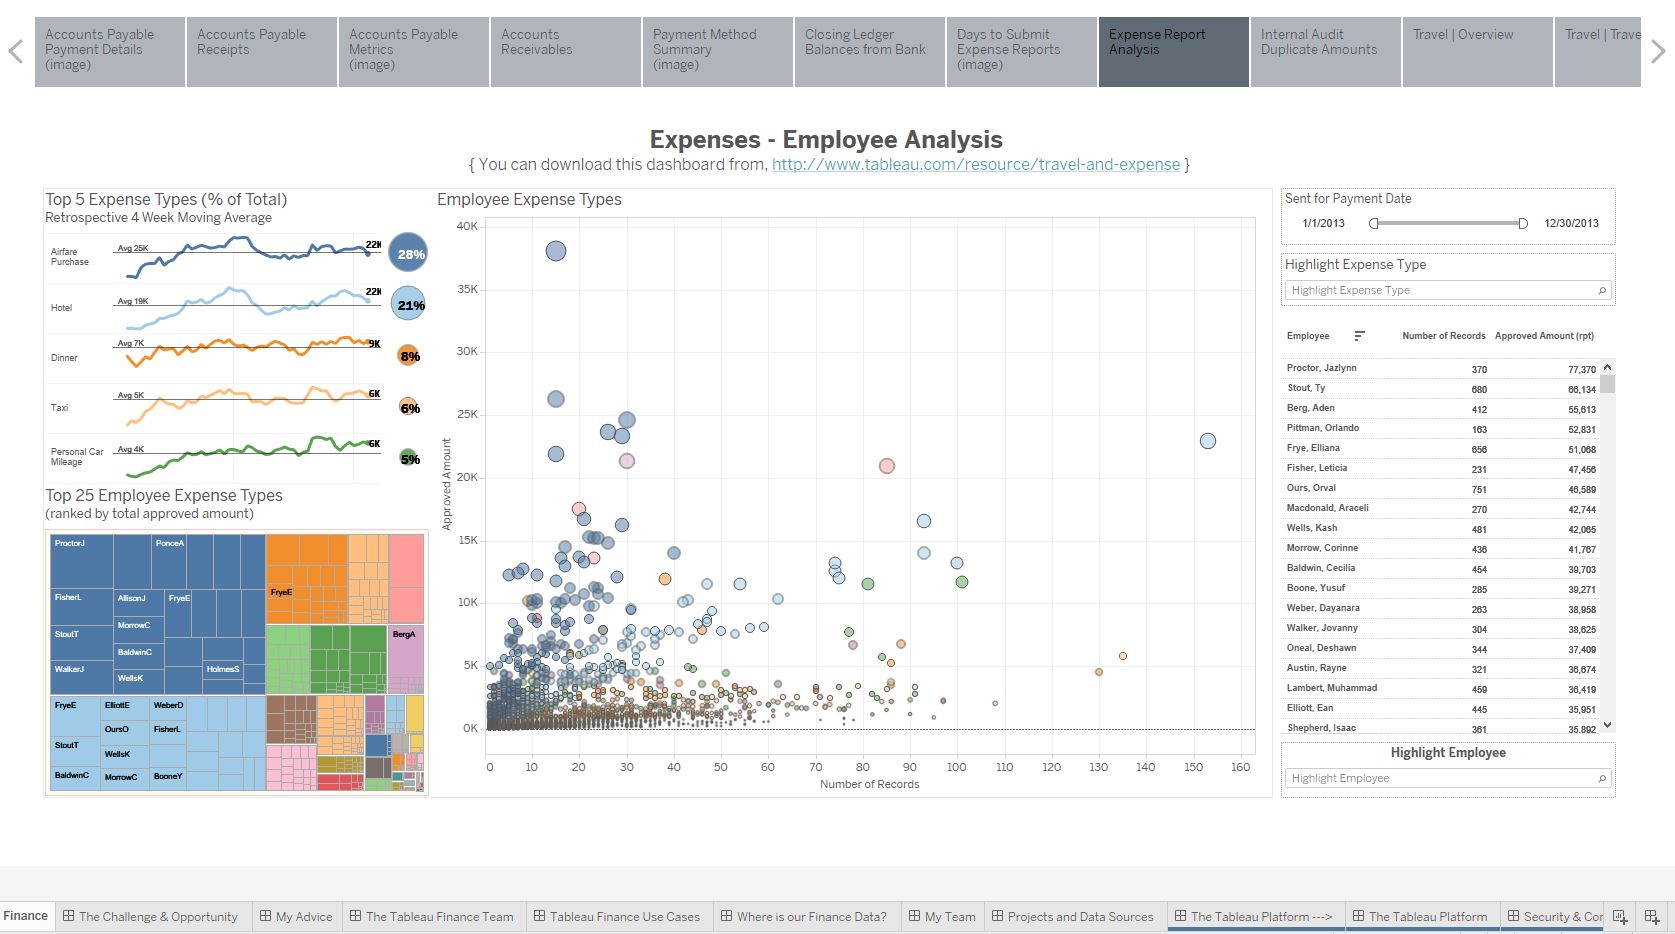1675x934 pixels.
Task: Open Accounts Payable Payment Details tab
Action: tap(110, 52)
